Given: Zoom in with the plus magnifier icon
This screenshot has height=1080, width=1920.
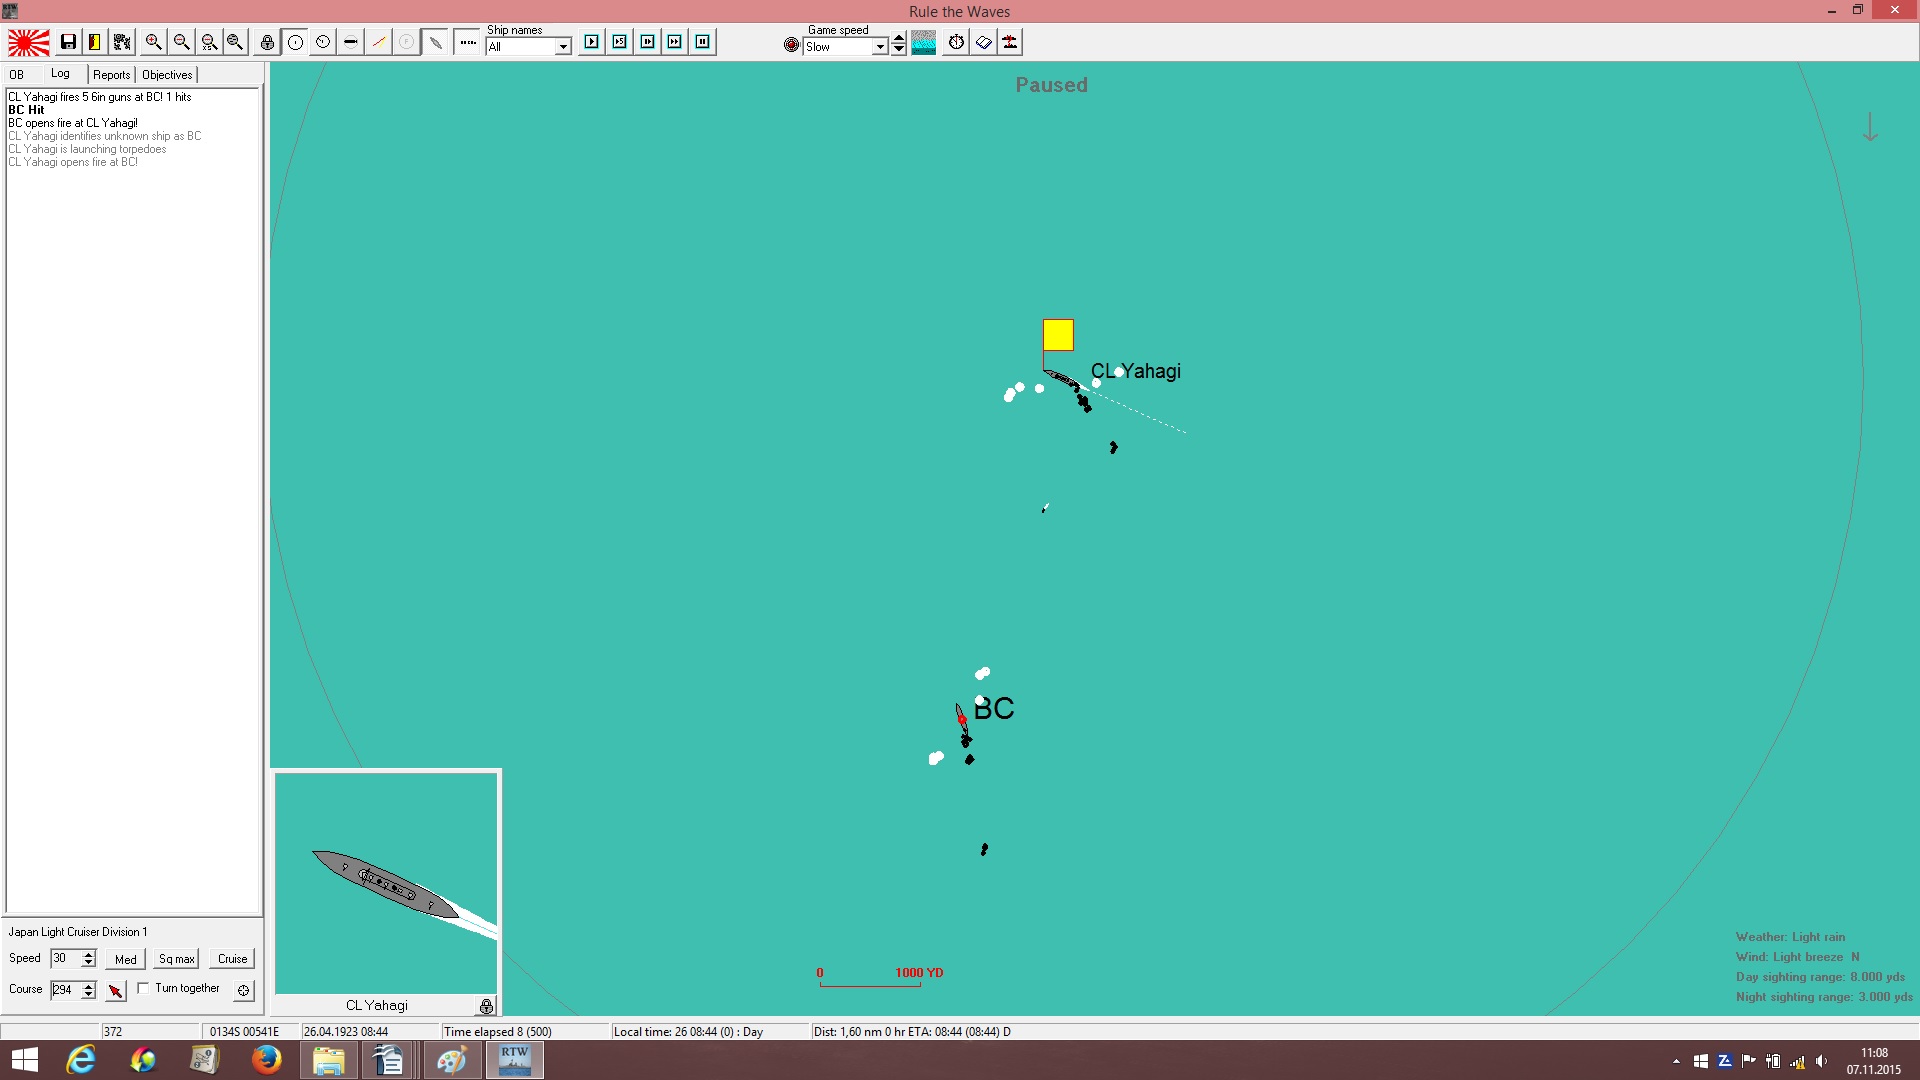Looking at the screenshot, I should pyautogui.click(x=153, y=42).
